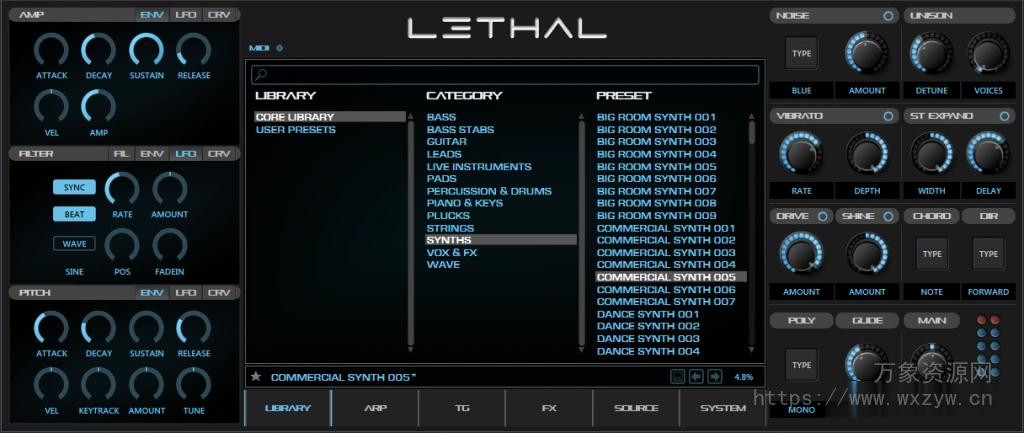The image size is (1024, 433).
Task: Click the AMP Attack knob
Action: (51, 50)
